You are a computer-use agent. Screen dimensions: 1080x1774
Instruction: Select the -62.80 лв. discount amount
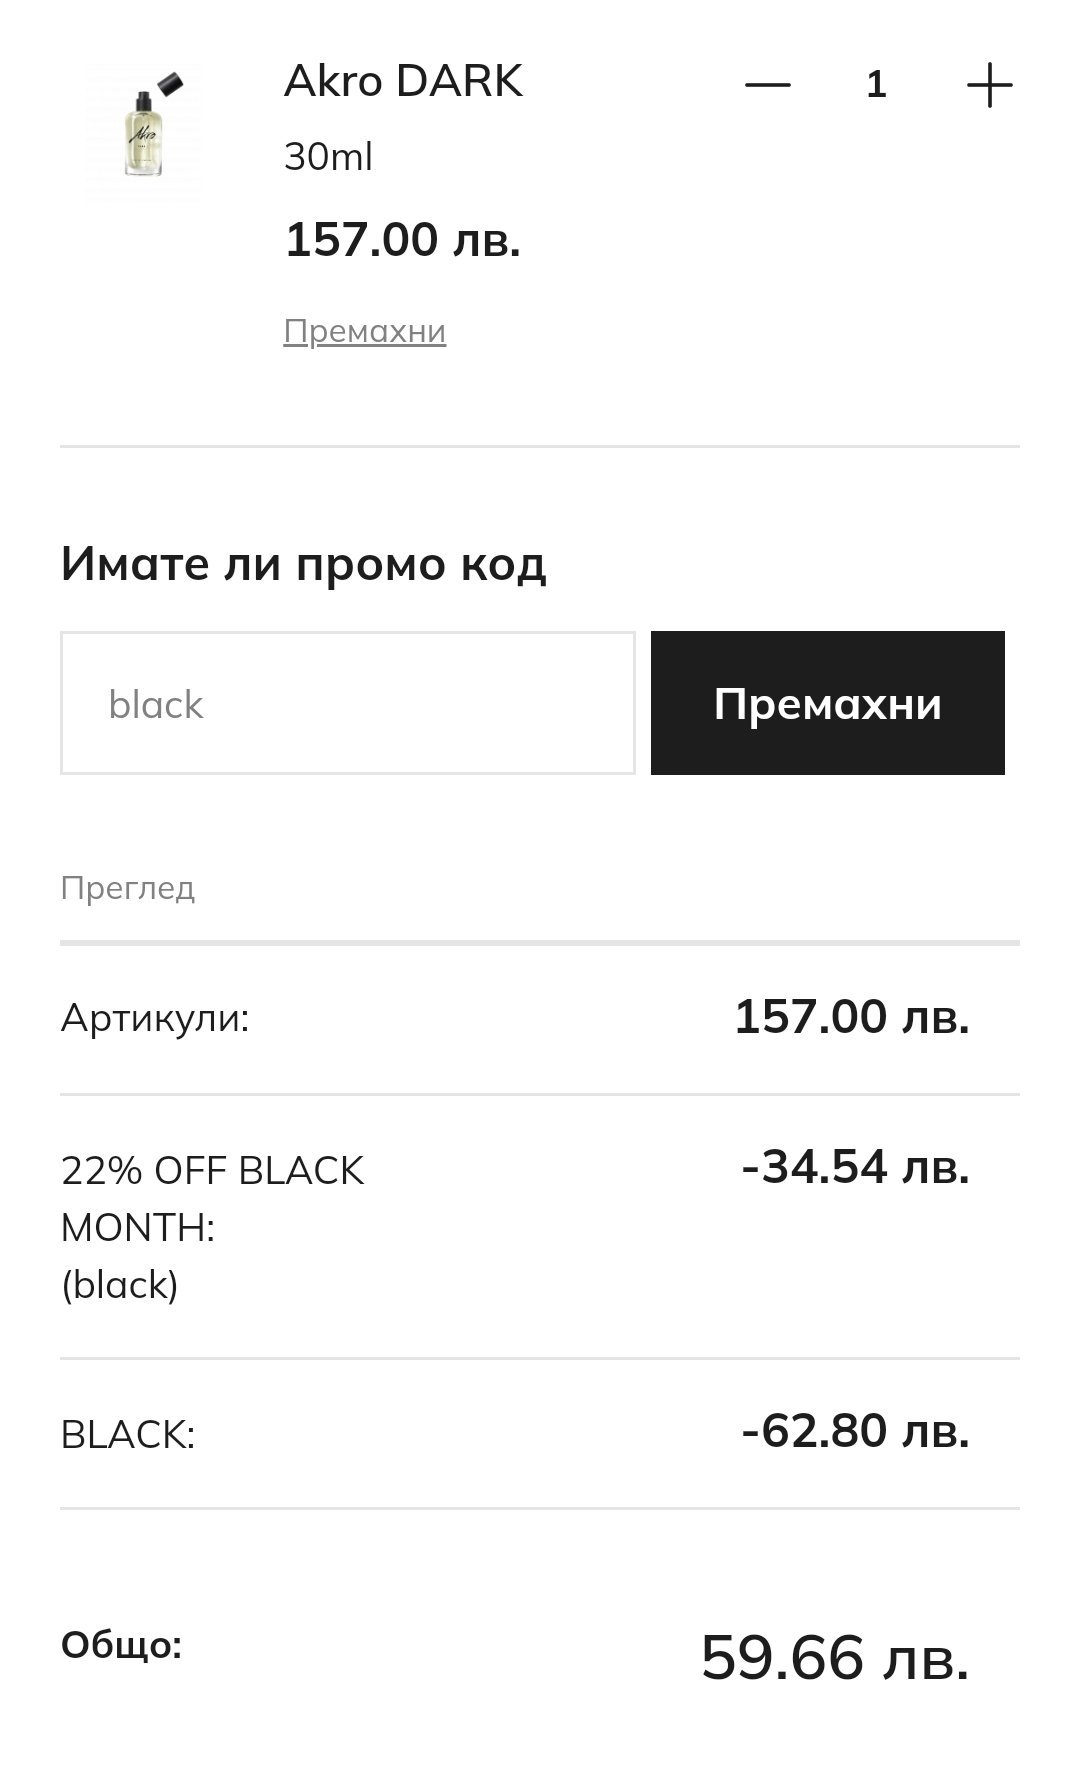(855, 1431)
